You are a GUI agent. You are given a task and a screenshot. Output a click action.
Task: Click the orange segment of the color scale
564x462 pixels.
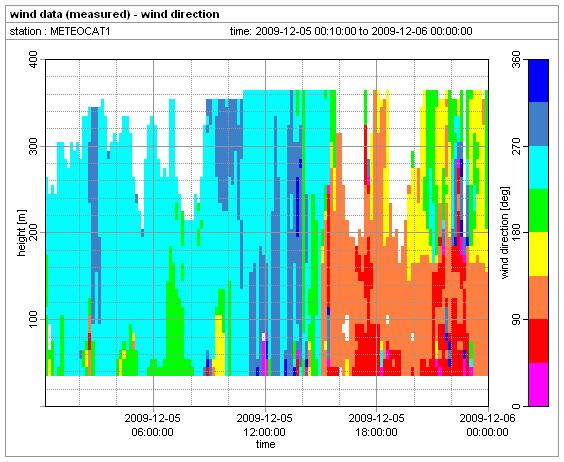tap(538, 298)
